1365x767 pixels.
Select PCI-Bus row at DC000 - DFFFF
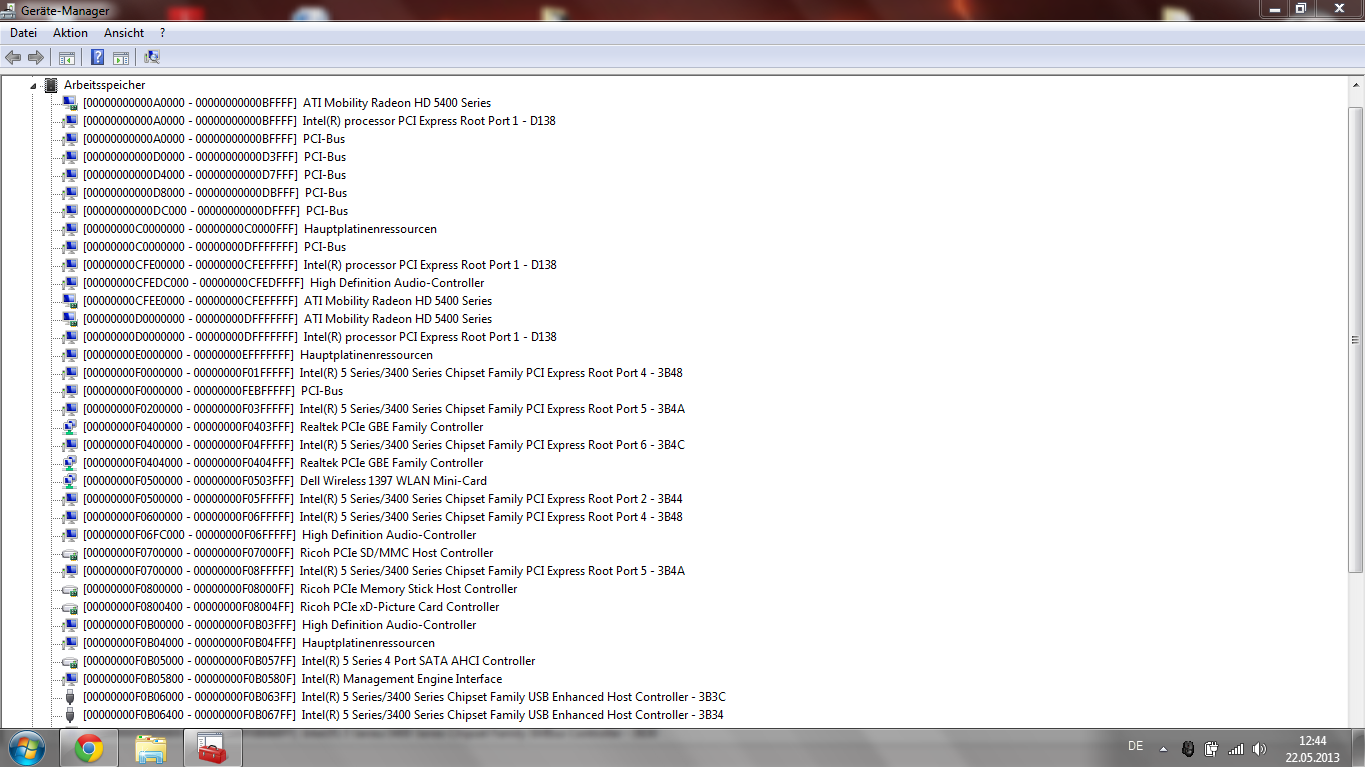click(215, 211)
